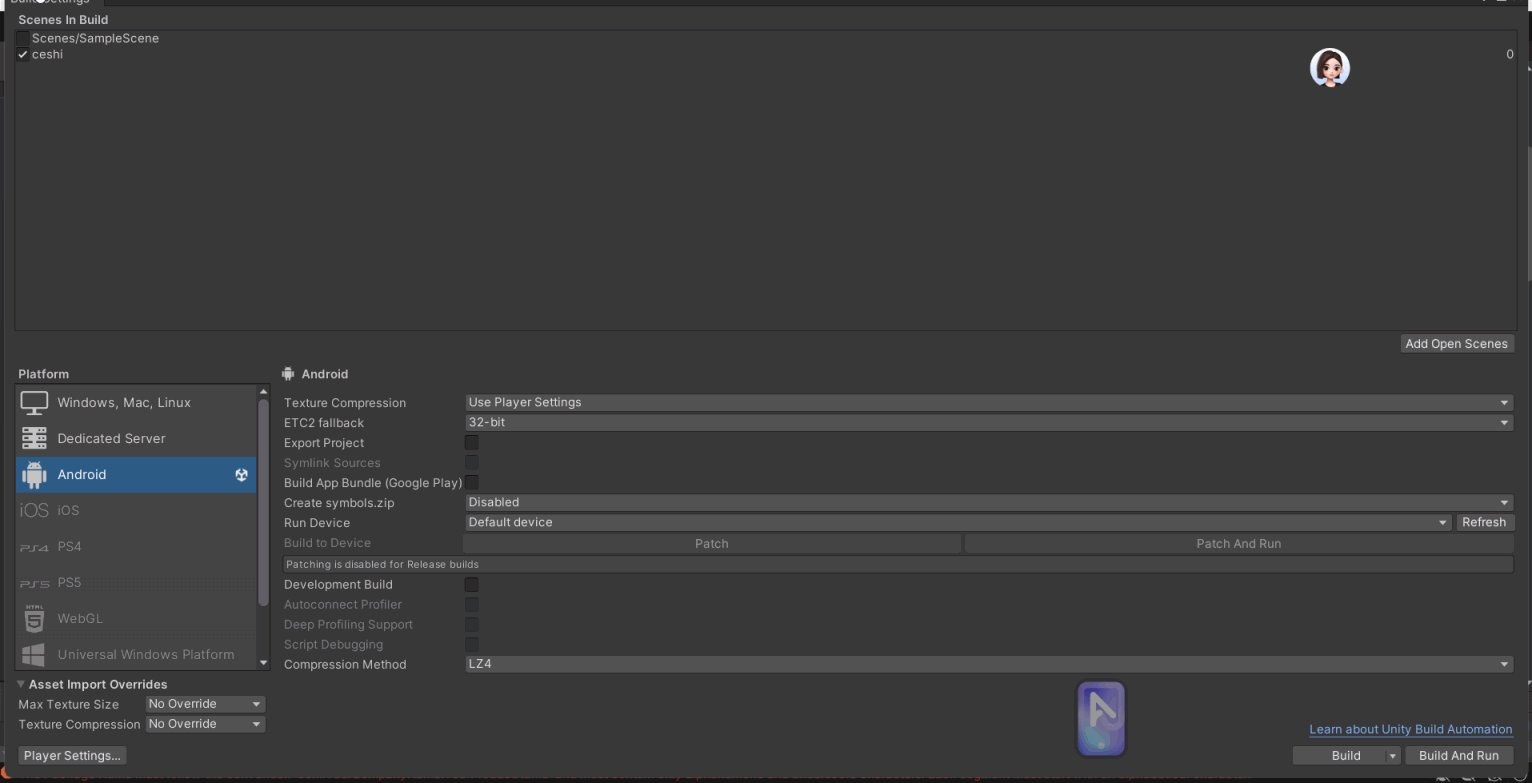Click the girl avatar floating icon
The width and height of the screenshot is (1532, 783).
pyautogui.click(x=1330, y=68)
